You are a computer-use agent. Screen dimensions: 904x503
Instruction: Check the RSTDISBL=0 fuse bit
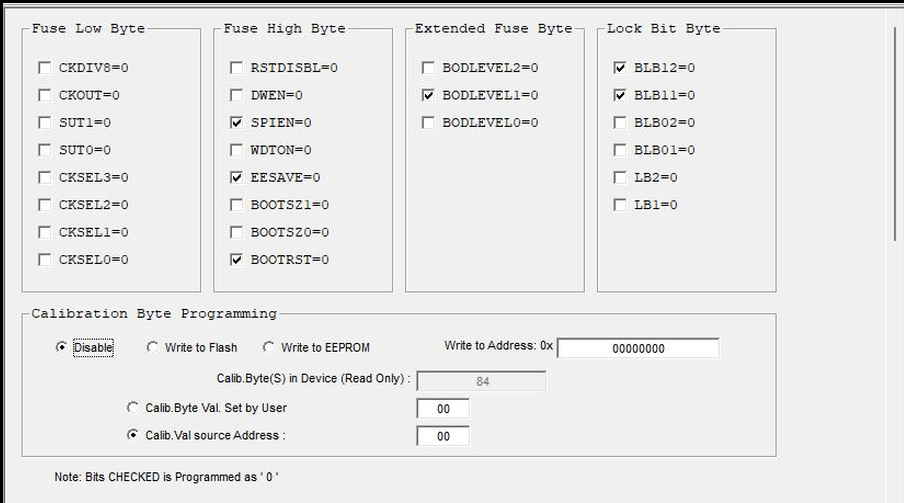[236, 67]
